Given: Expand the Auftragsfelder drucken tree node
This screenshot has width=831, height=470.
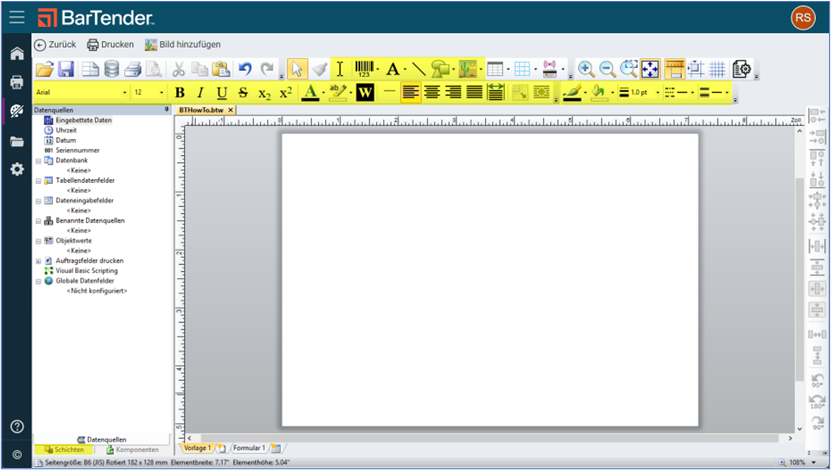Looking at the screenshot, I should pyautogui.click(x=38, y=260).
